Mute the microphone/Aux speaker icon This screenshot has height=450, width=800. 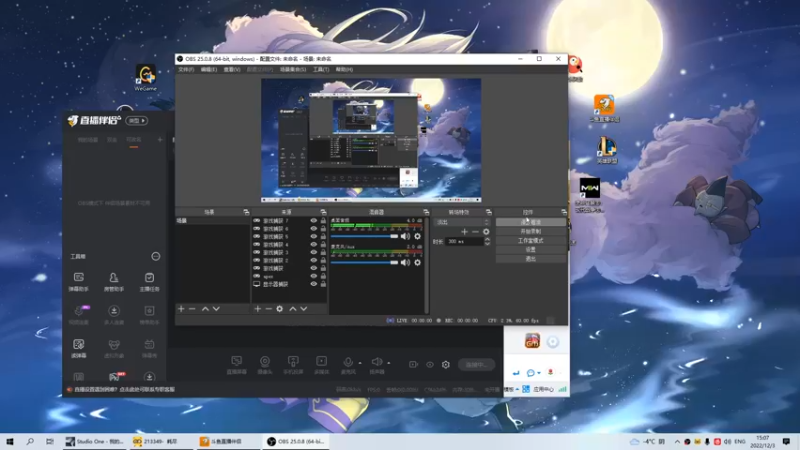[x=405, y=262]
